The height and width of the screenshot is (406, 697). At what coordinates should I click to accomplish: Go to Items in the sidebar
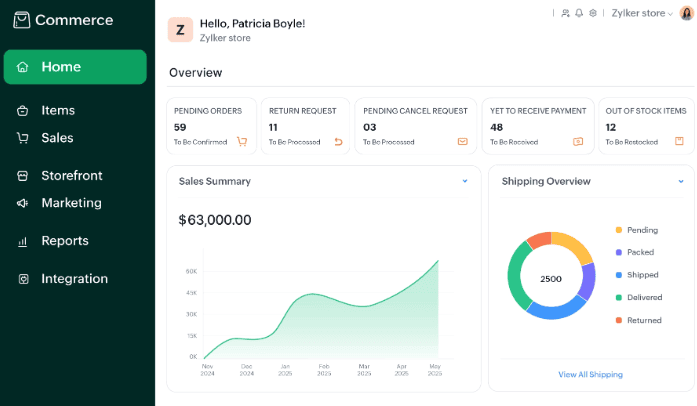tap(58, 110)
